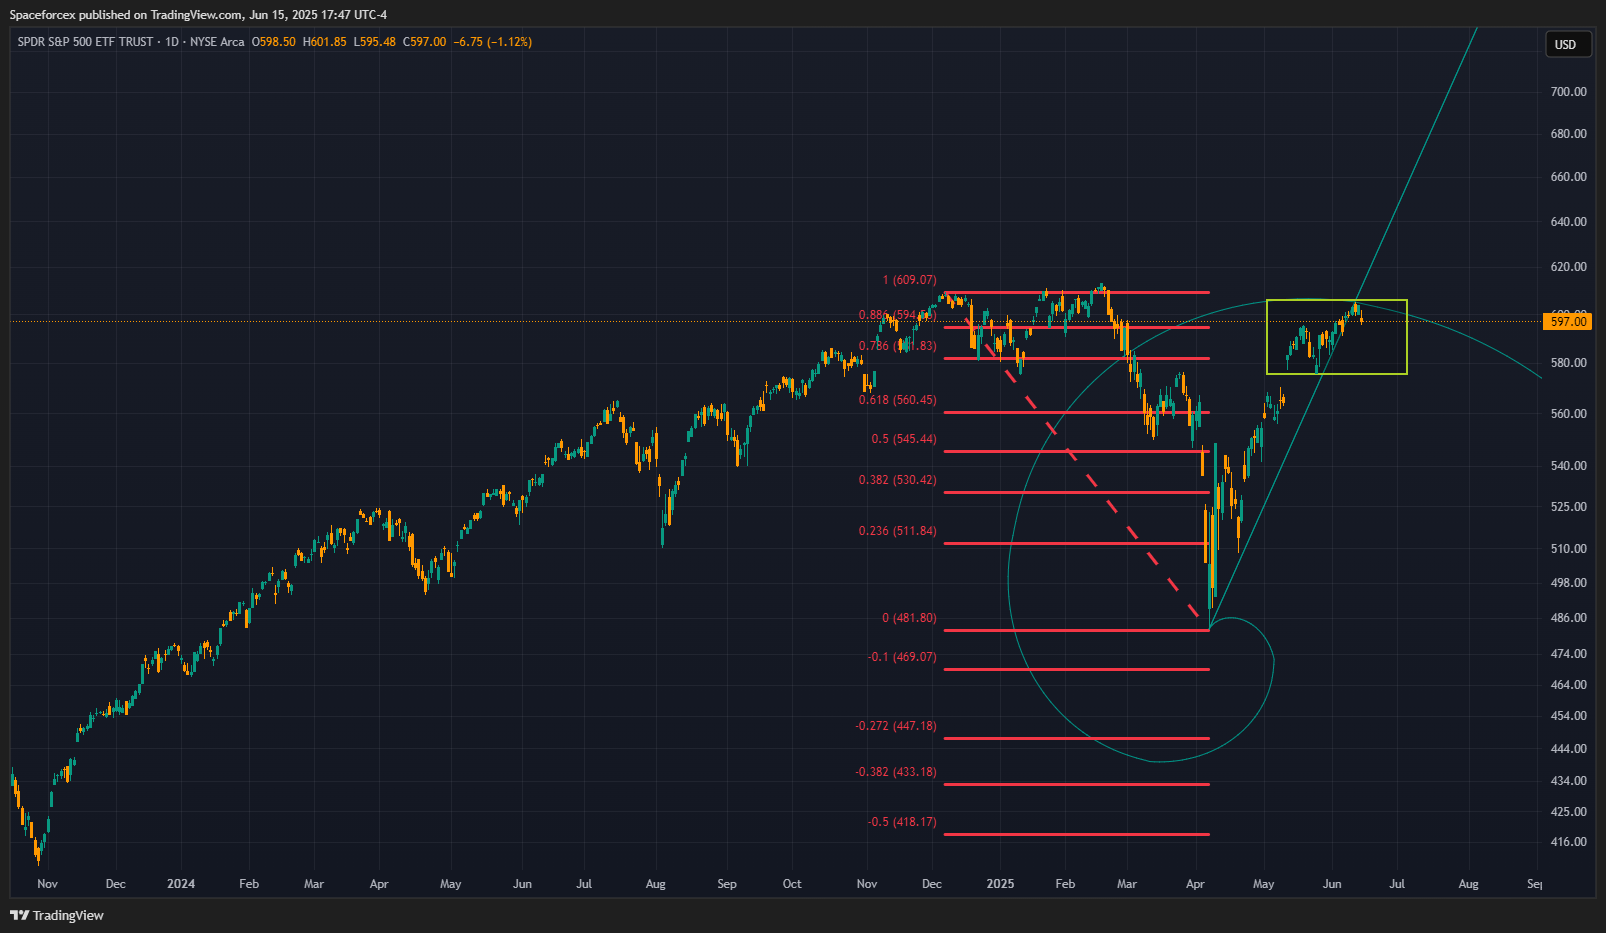
Task: Select the Fibonacci label 0.5 (545.44)
Action: 903,438
